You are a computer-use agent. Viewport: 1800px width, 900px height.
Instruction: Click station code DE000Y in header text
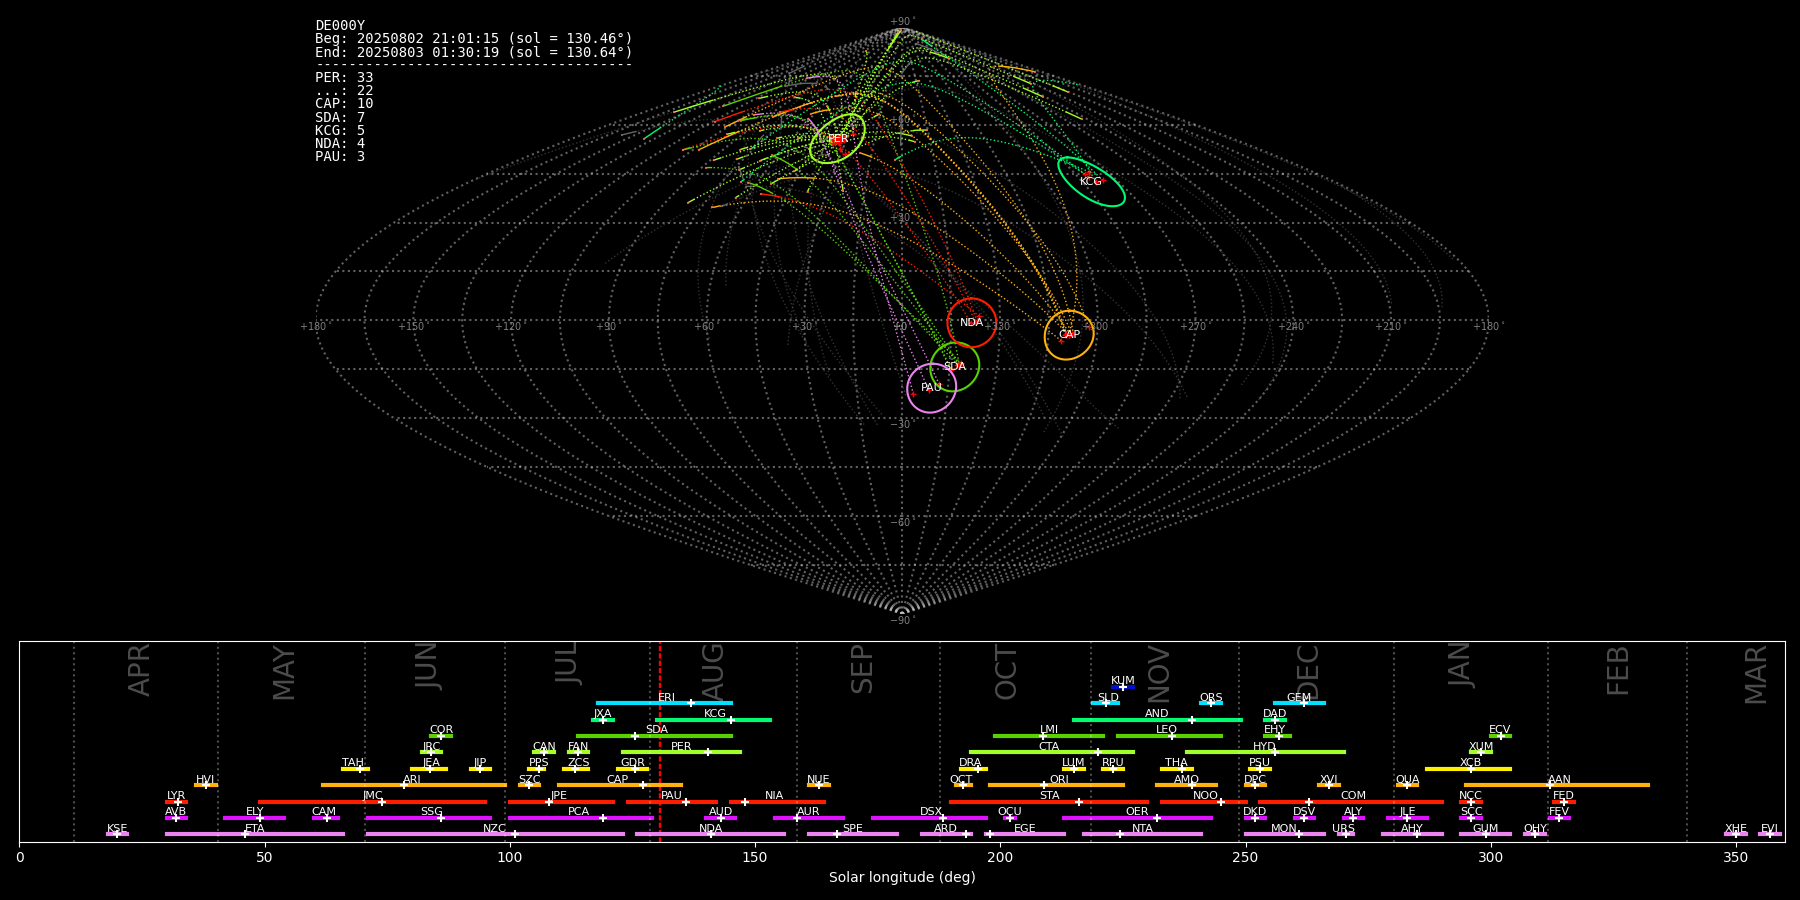click(340, 26)
